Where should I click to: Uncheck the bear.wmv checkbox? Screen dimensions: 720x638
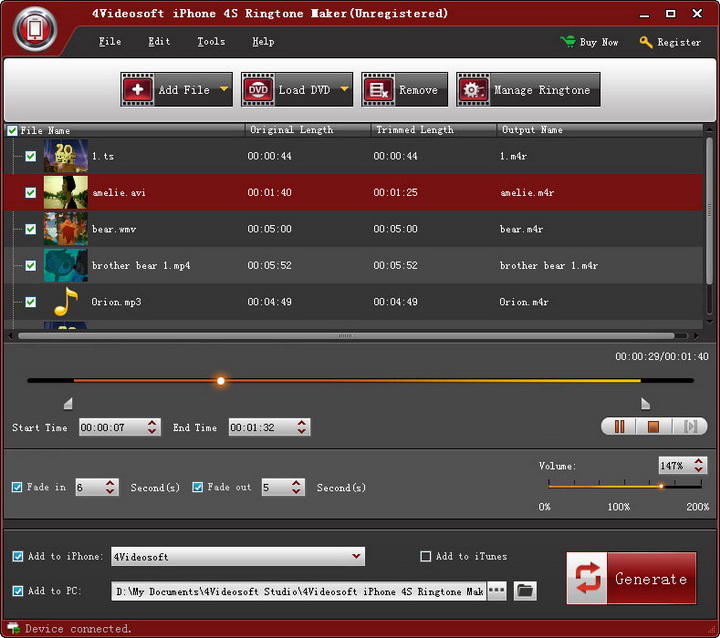[30, 229]
